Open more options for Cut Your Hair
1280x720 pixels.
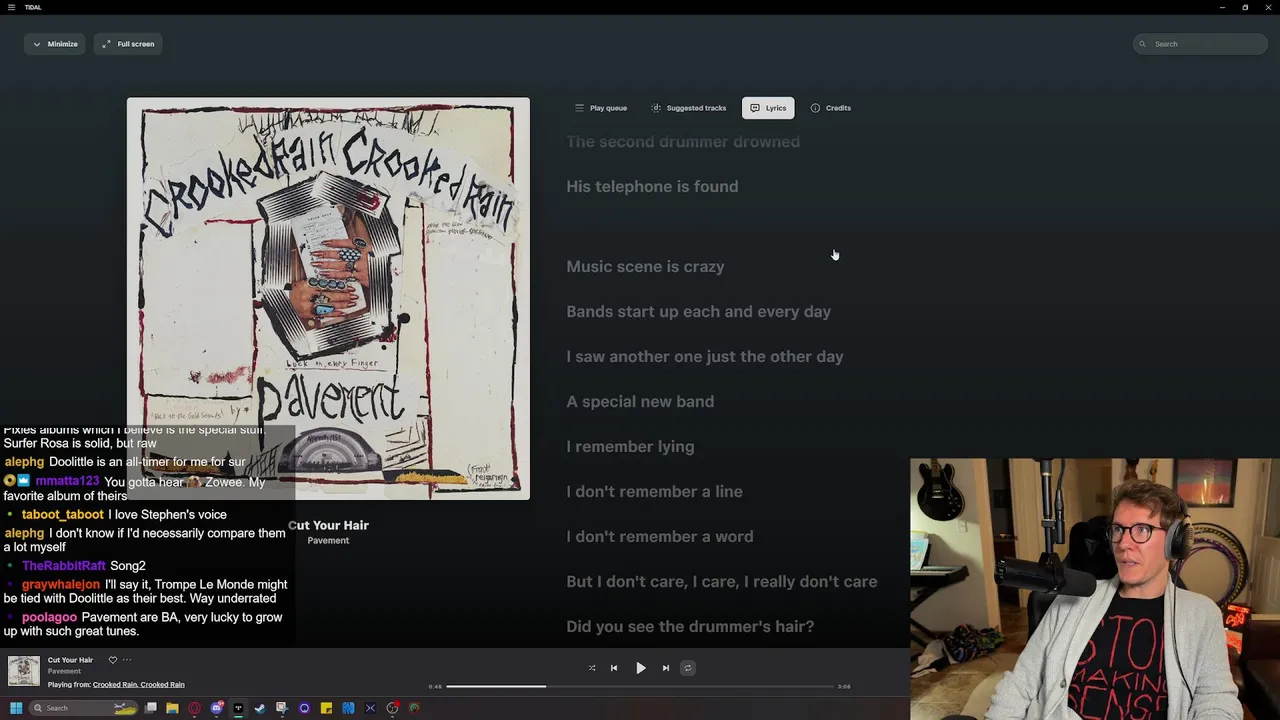coord(127,660)
